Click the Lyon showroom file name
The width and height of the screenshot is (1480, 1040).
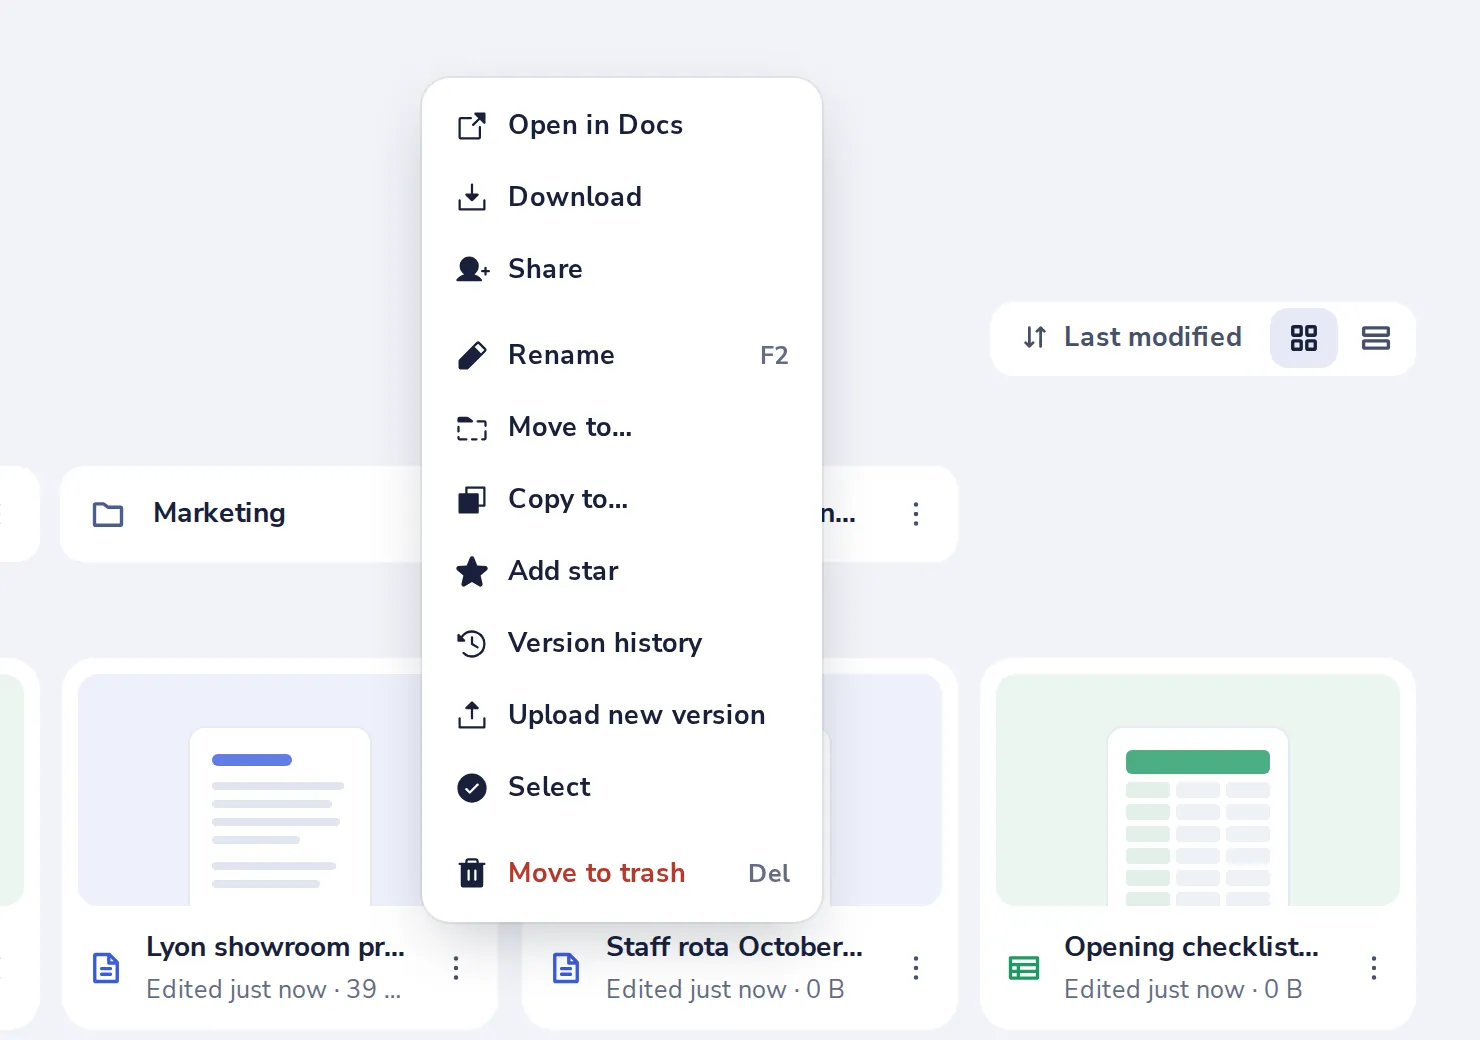275,947
